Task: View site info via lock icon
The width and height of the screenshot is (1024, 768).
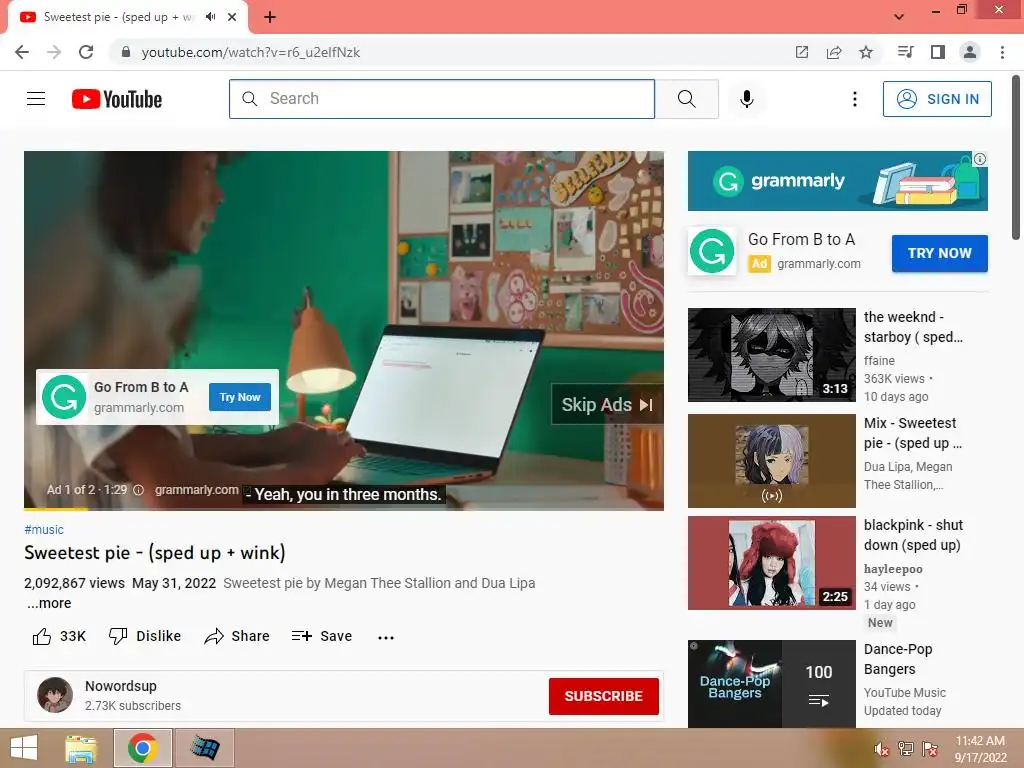Action: click(x=126, y=52)
